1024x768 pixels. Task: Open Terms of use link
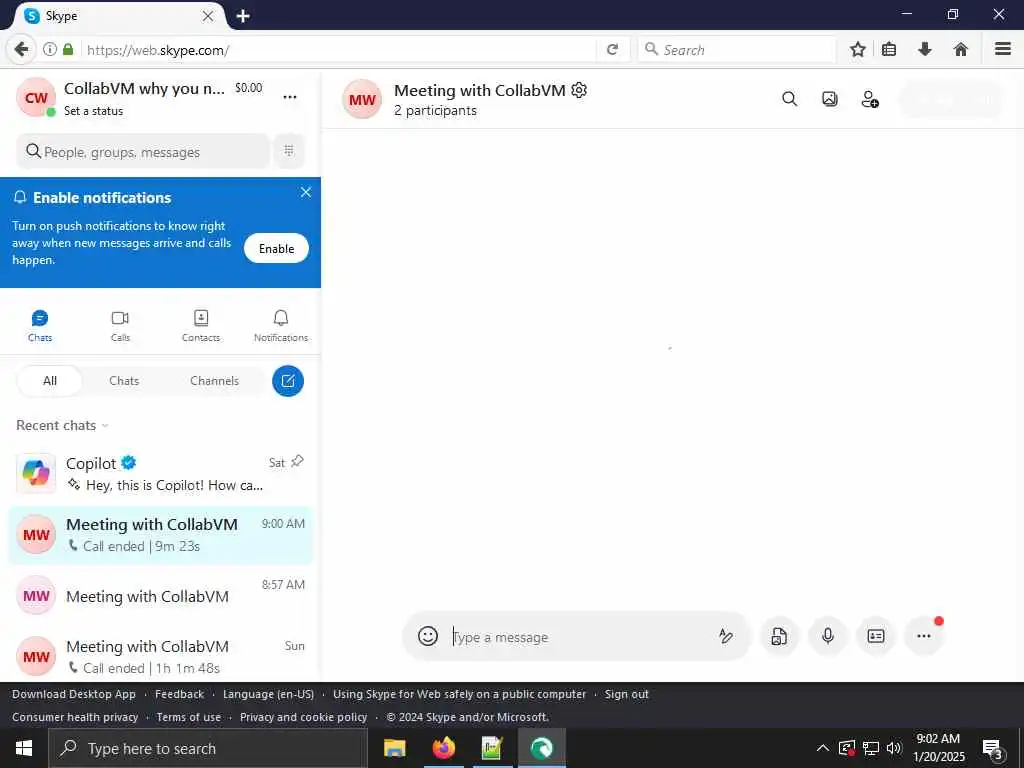pyautogui.click(x=189, y=717)
